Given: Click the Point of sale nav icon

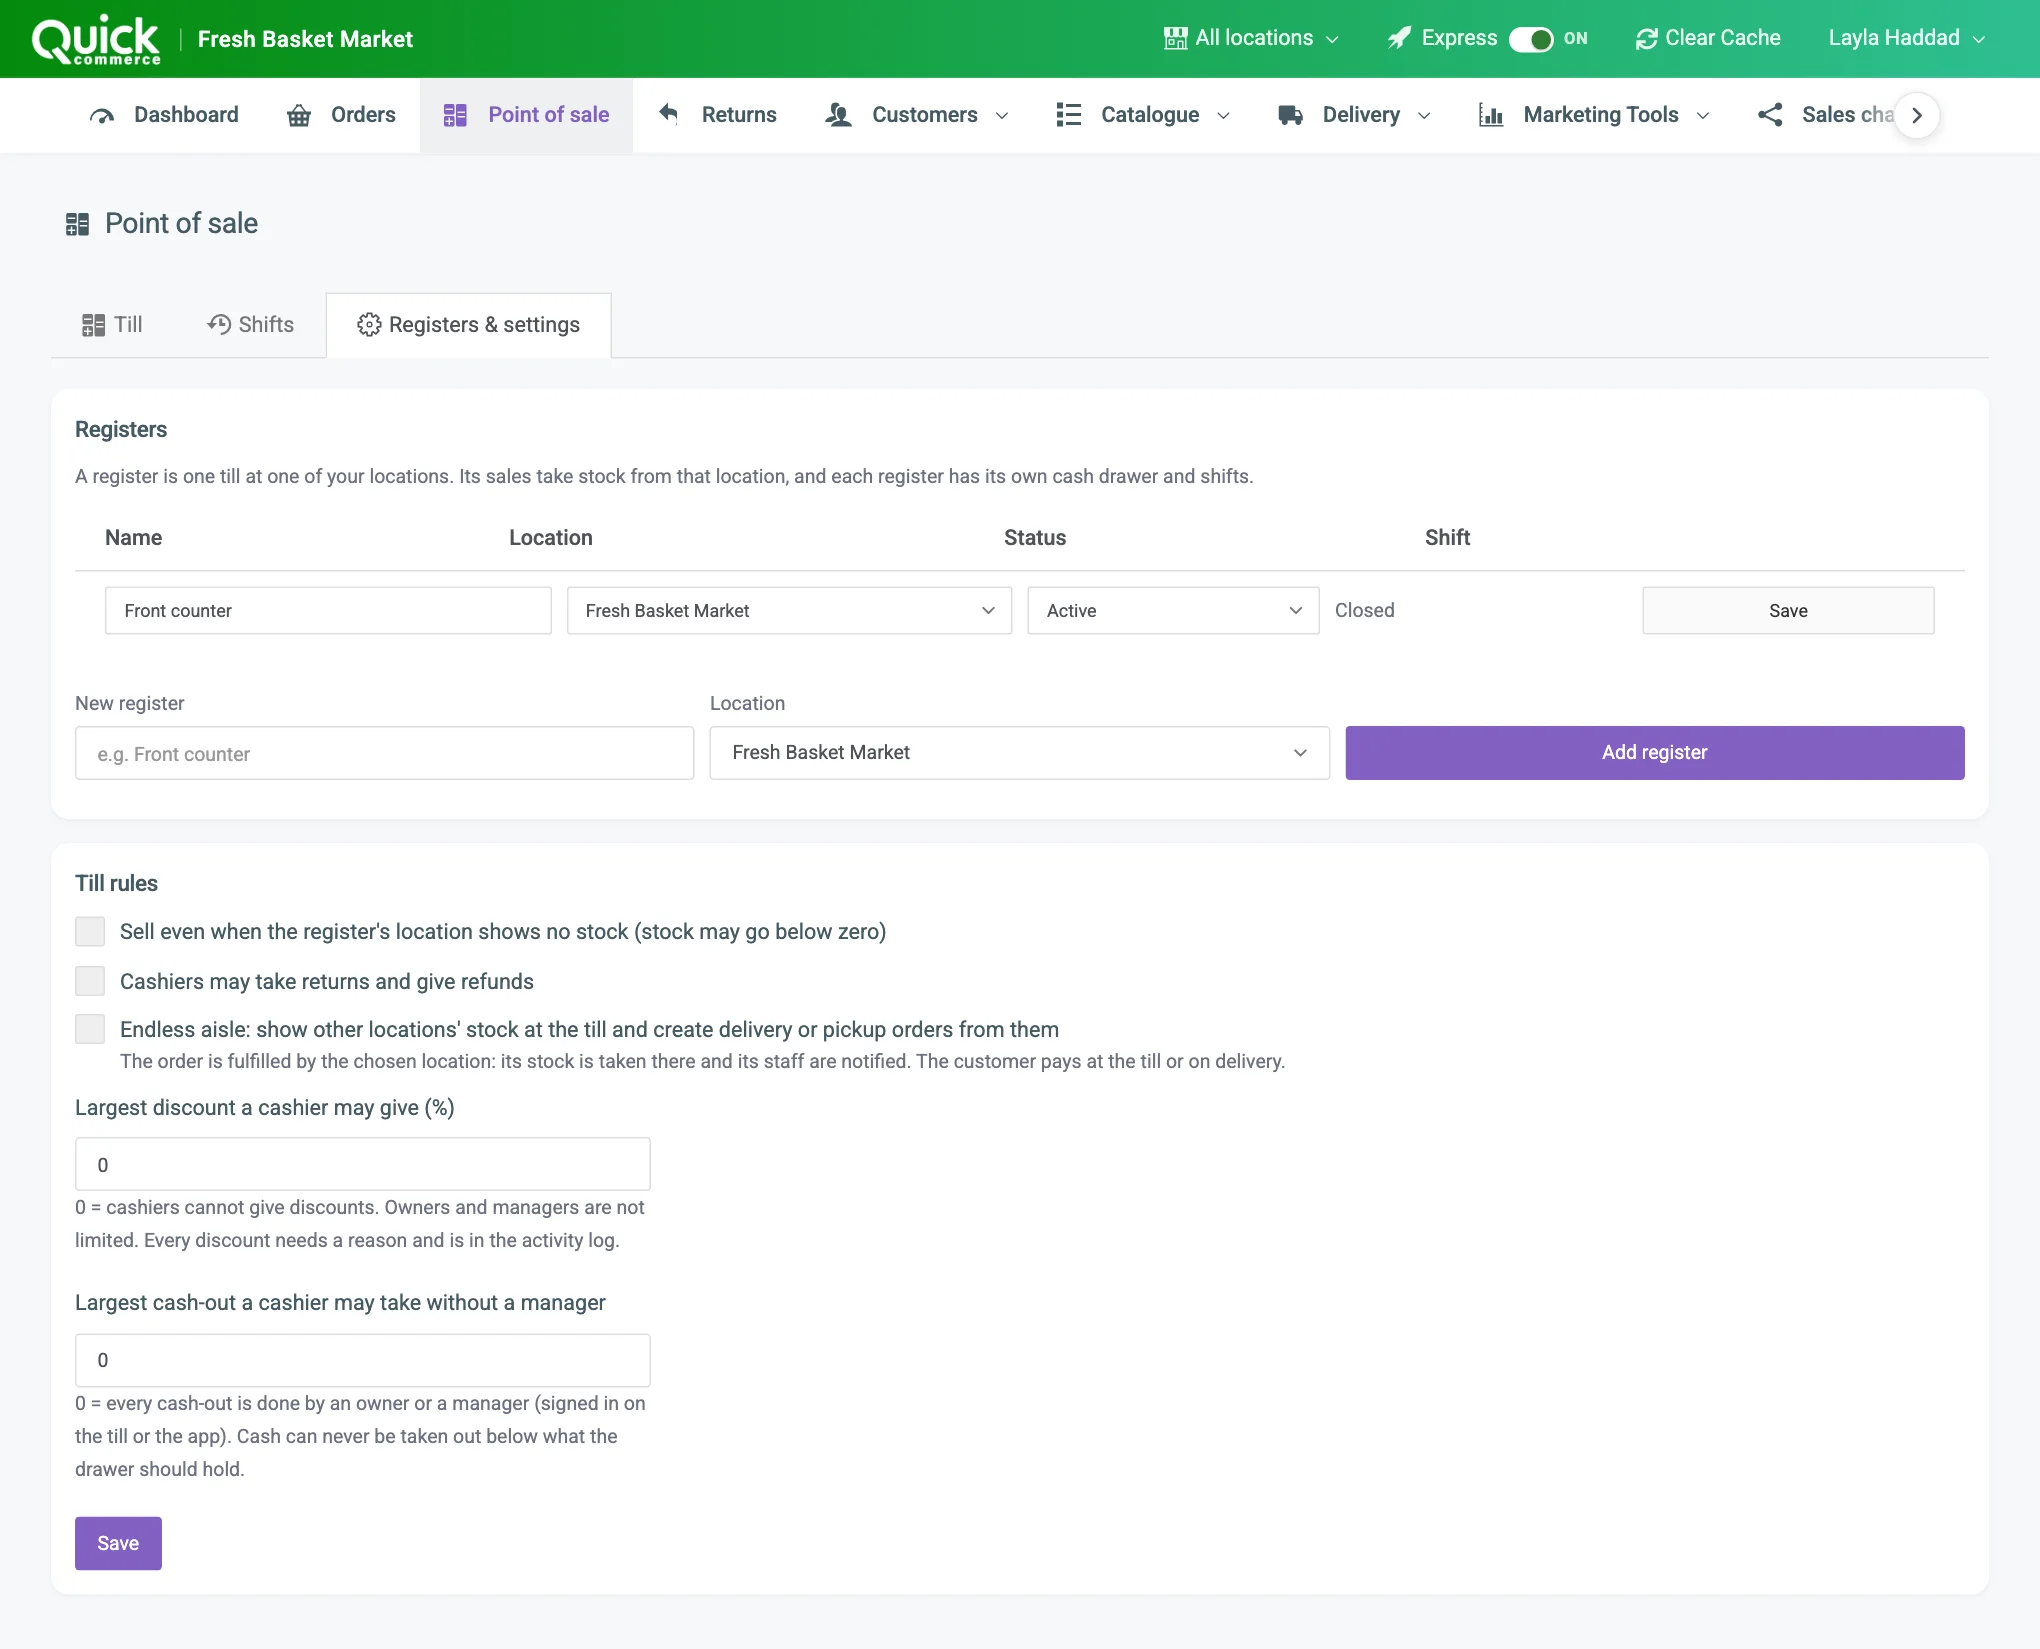Looking at the screenshot, I should tap(455, 115).
